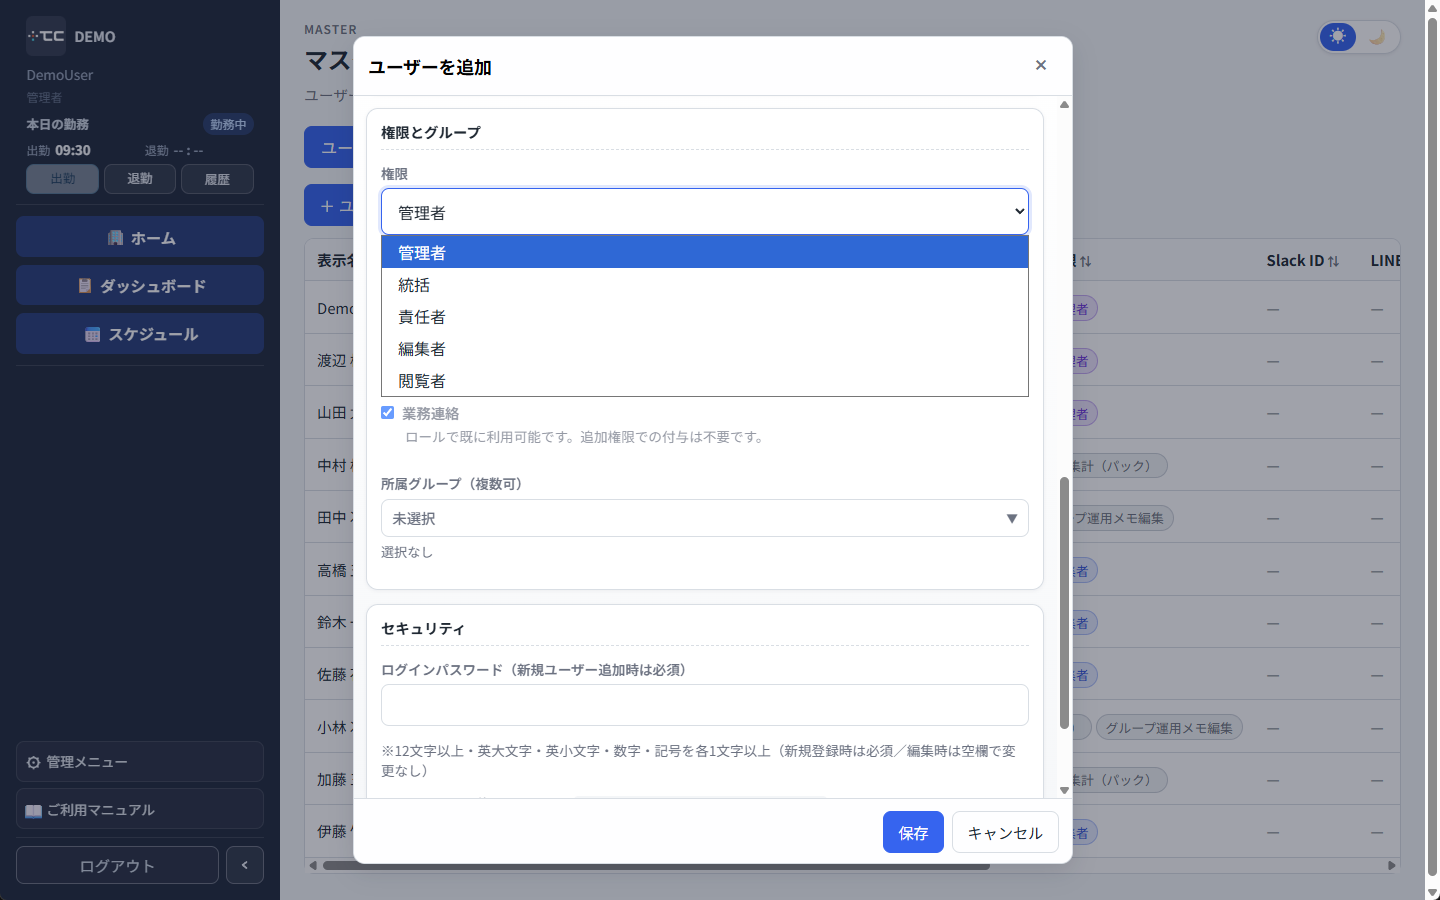Open ホーム in the sidebar
1440x900 pixels.
tap(140, 237)
